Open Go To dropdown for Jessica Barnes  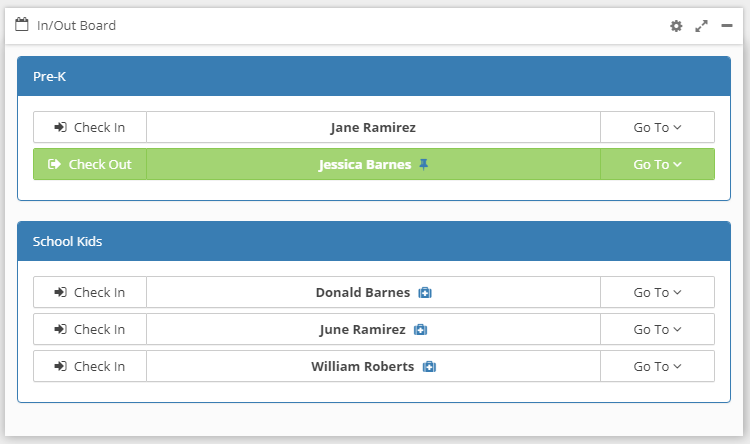[x=657, y=164]
